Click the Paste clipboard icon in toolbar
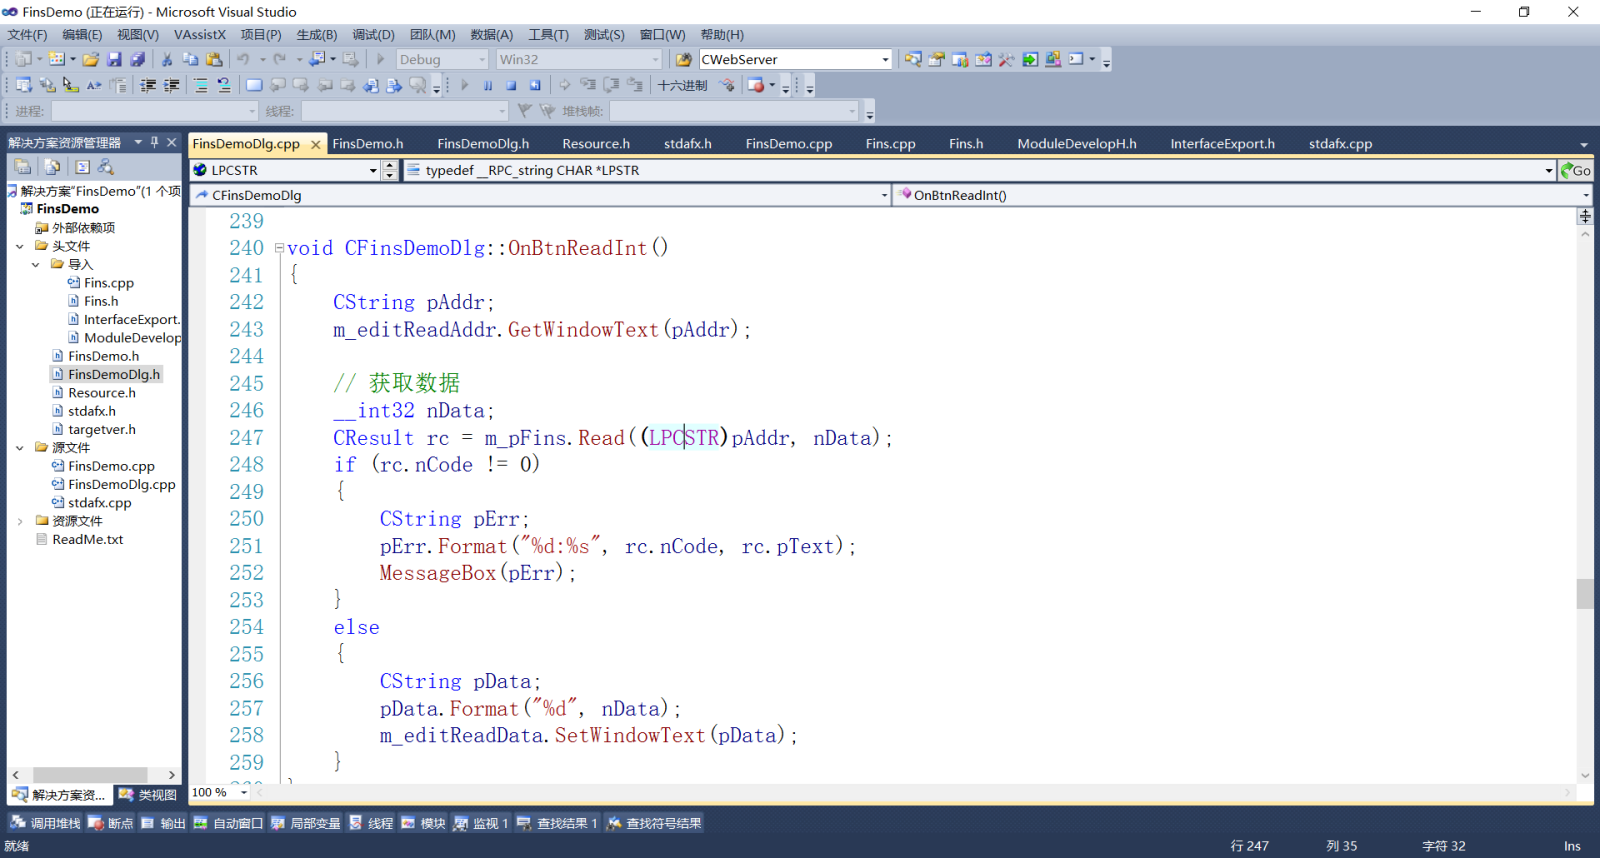 pos(213,60)
